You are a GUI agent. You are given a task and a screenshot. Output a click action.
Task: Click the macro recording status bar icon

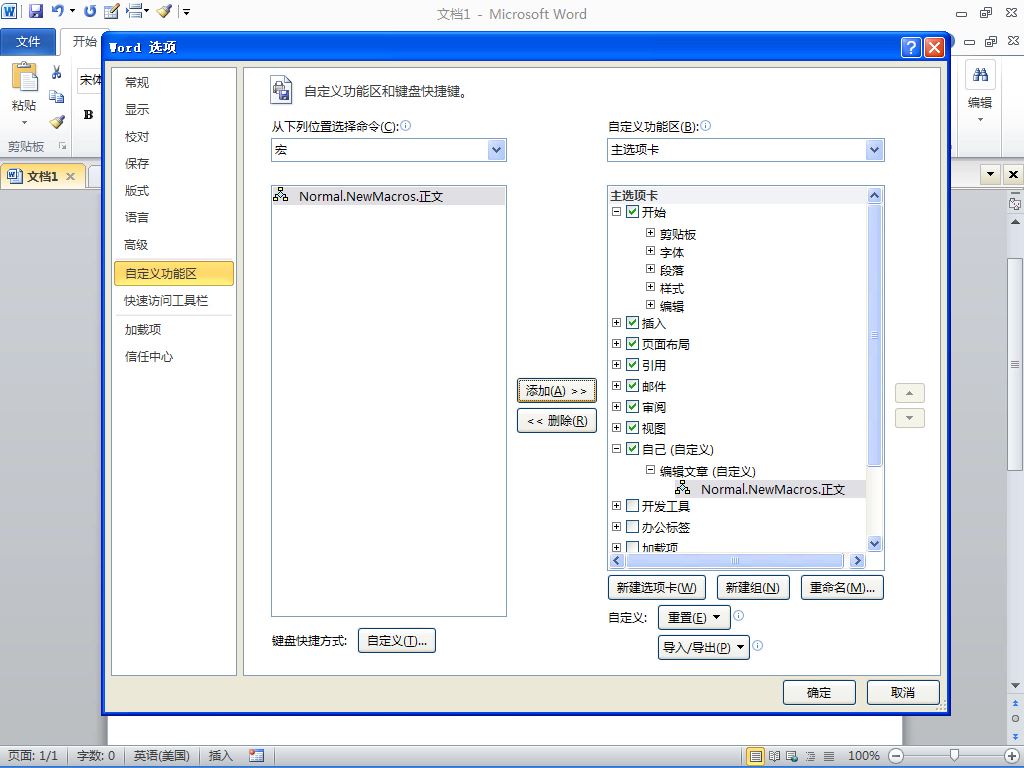pos(256,756)
